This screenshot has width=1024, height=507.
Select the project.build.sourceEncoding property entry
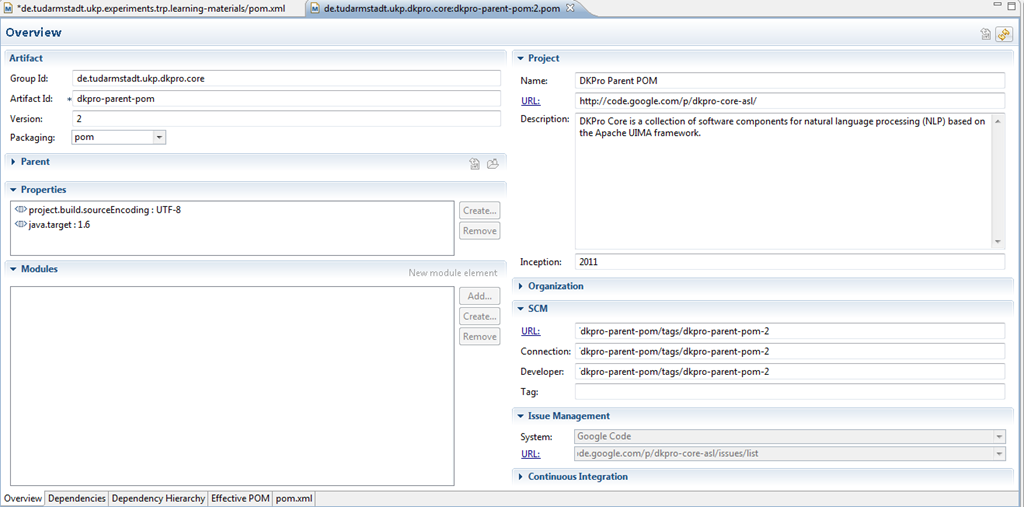pos(98,210)
